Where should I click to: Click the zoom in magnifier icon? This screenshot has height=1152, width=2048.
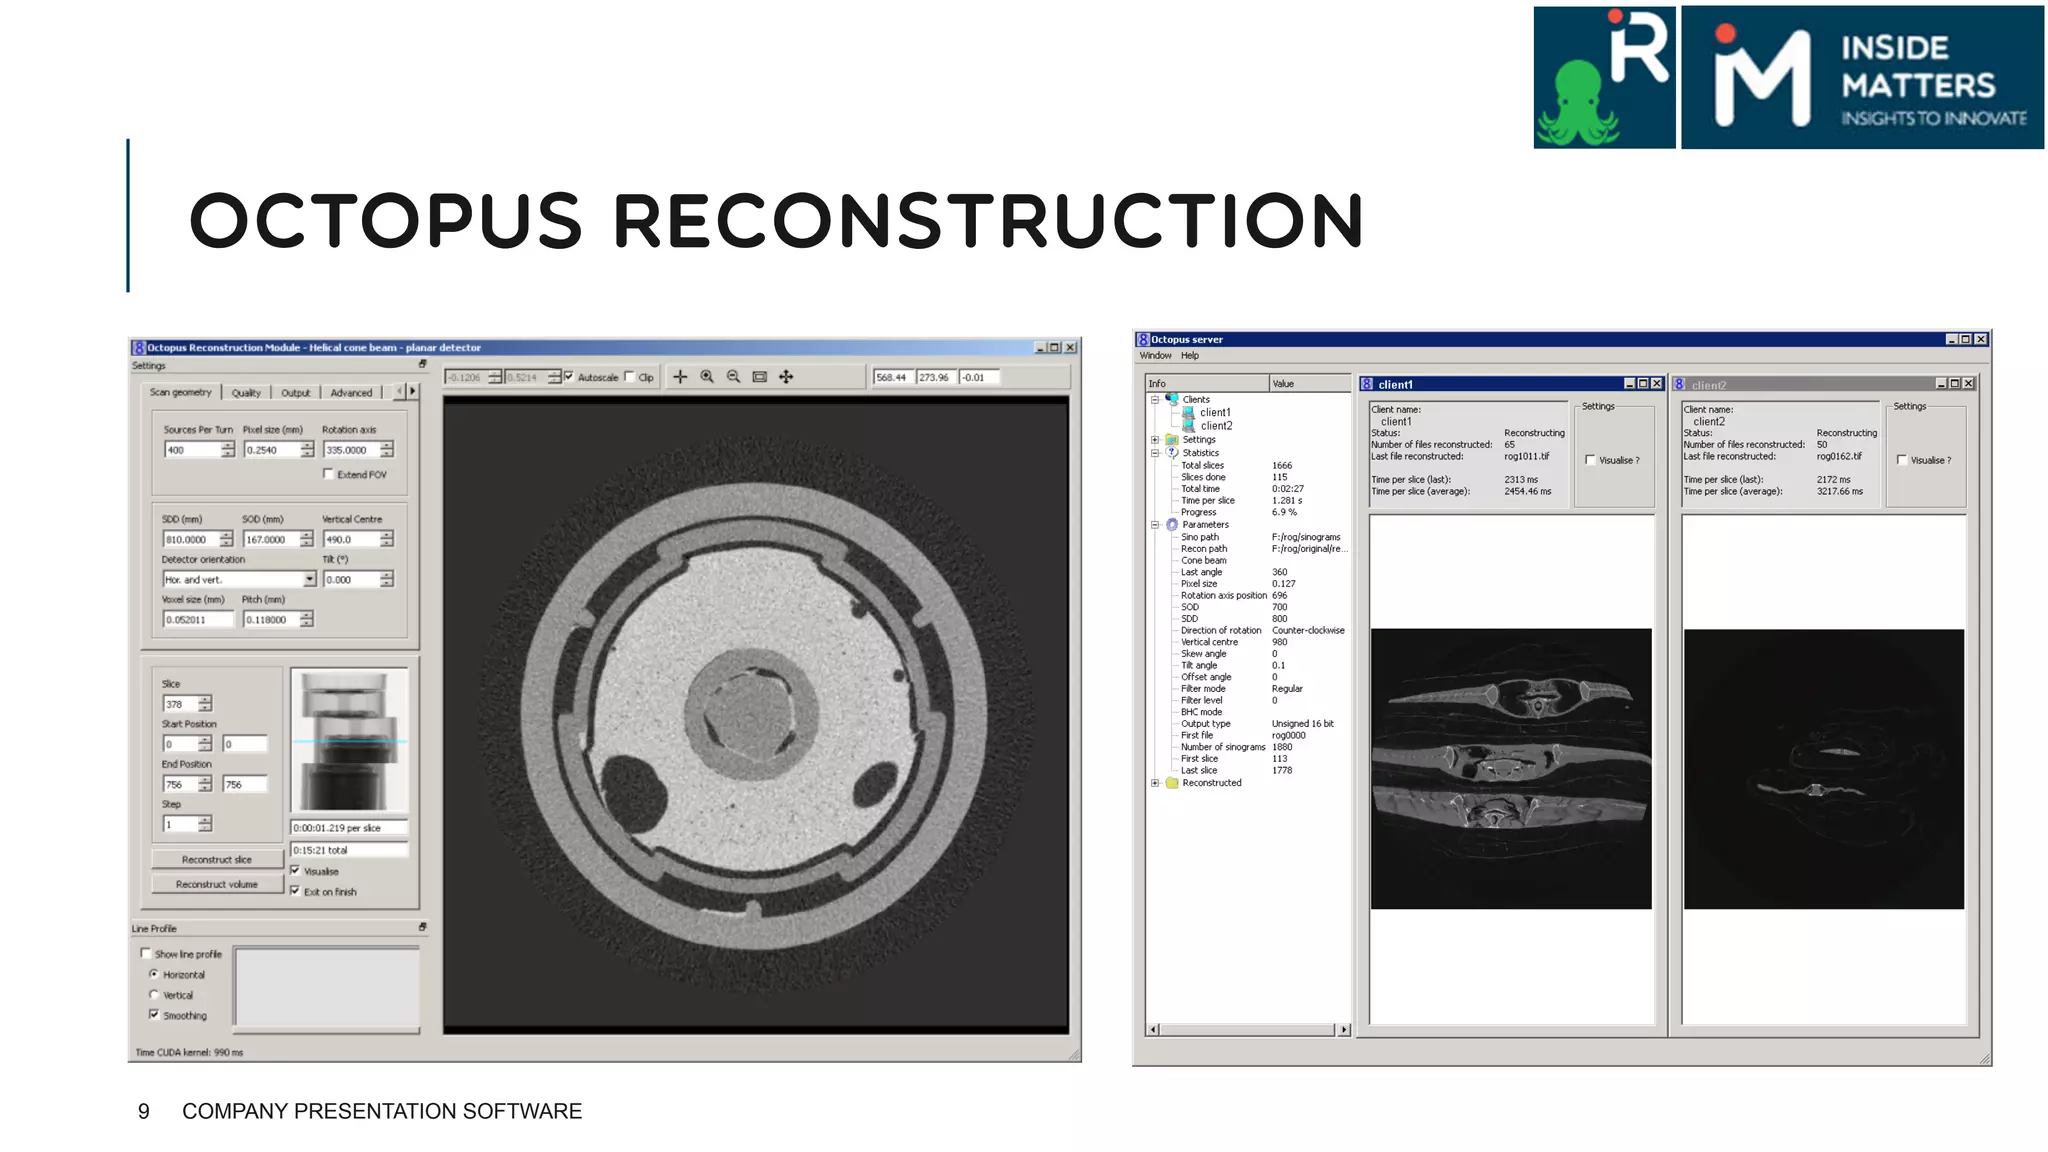click(707, 377)
